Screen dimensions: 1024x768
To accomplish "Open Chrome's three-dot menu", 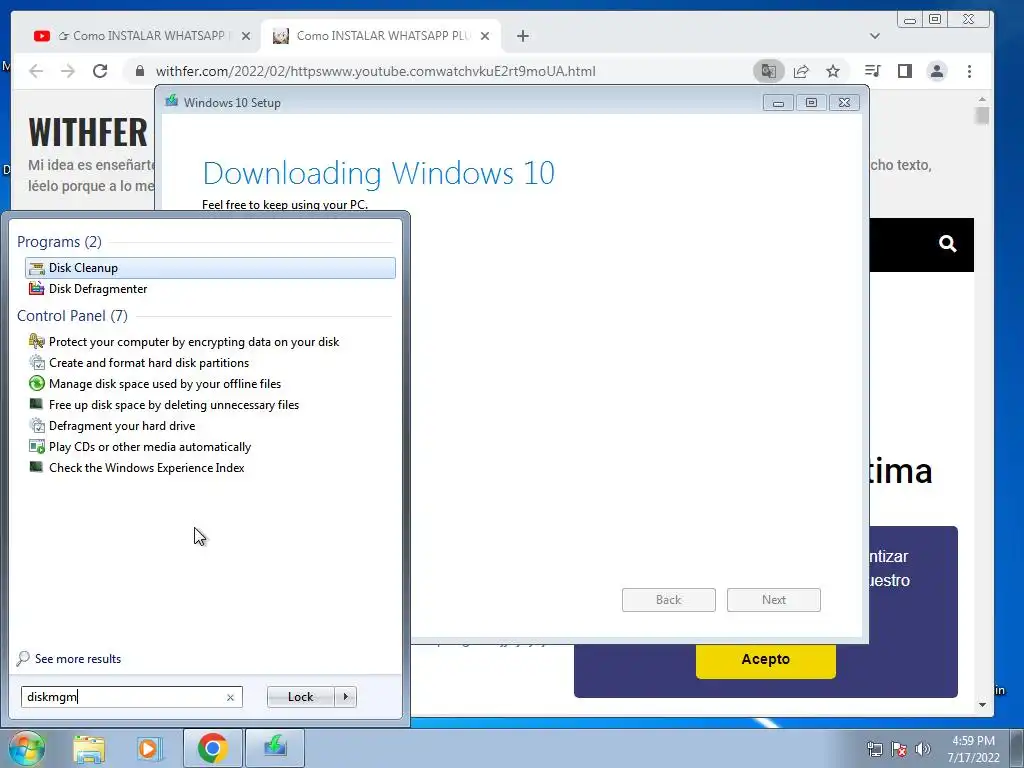I will 969,71.
